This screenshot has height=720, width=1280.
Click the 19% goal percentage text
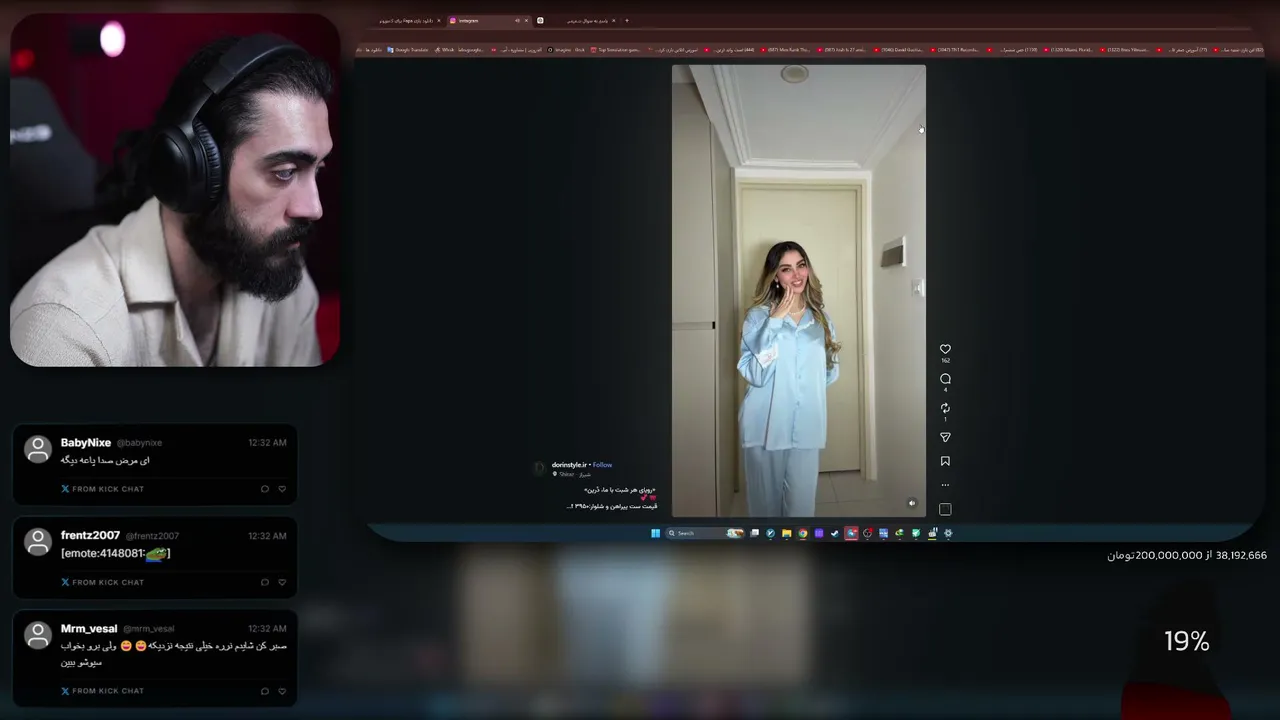[x=1187, y=642]
